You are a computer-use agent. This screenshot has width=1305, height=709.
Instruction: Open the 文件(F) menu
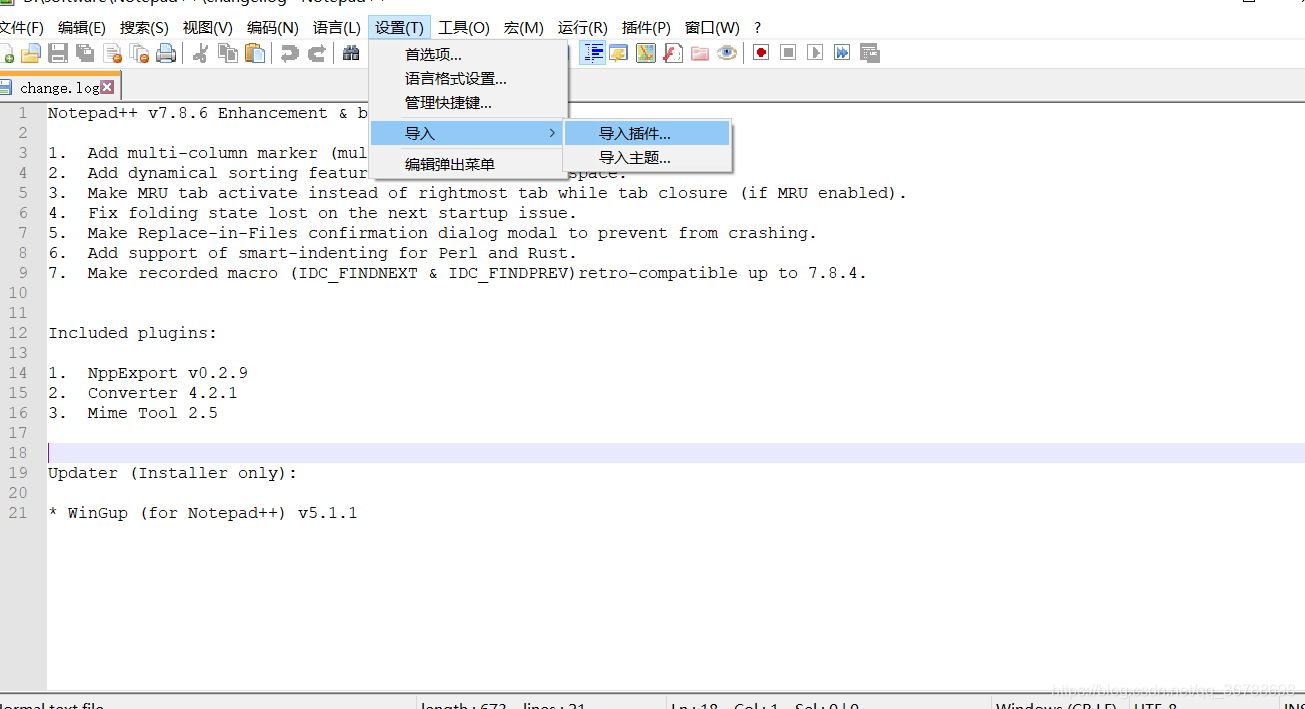tap(22, 28)
